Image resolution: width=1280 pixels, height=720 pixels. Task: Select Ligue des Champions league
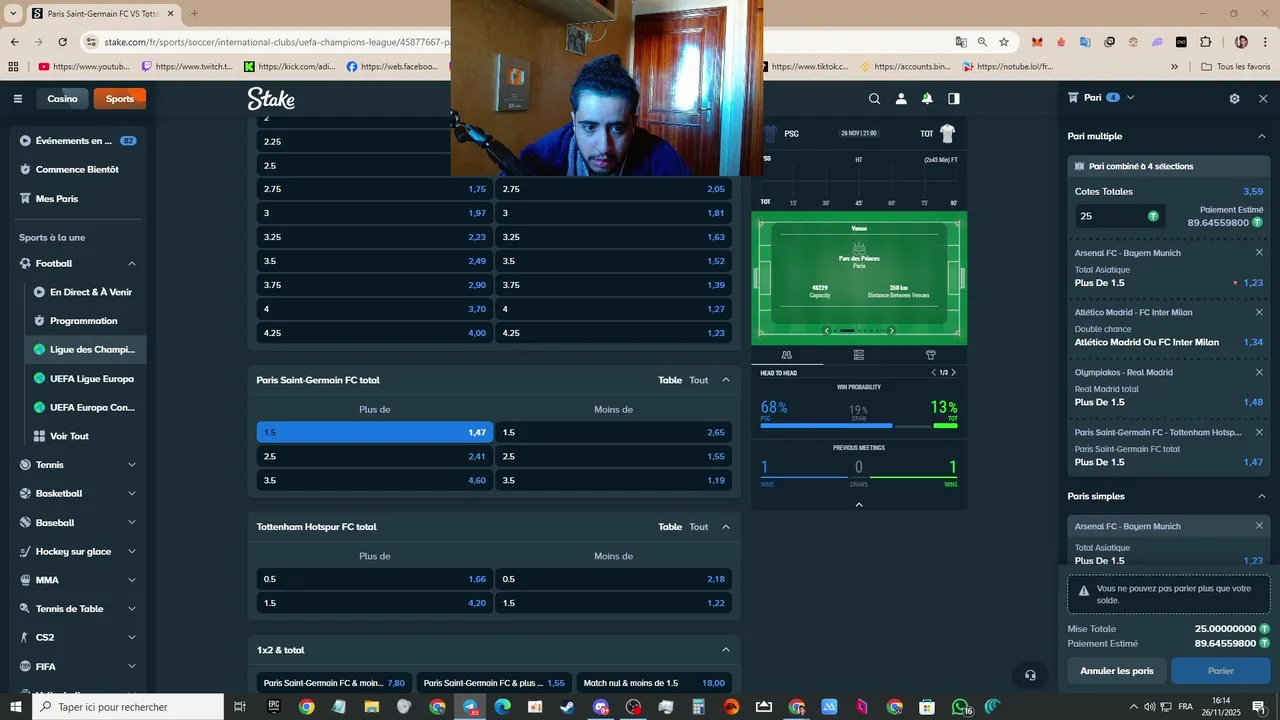86,349
